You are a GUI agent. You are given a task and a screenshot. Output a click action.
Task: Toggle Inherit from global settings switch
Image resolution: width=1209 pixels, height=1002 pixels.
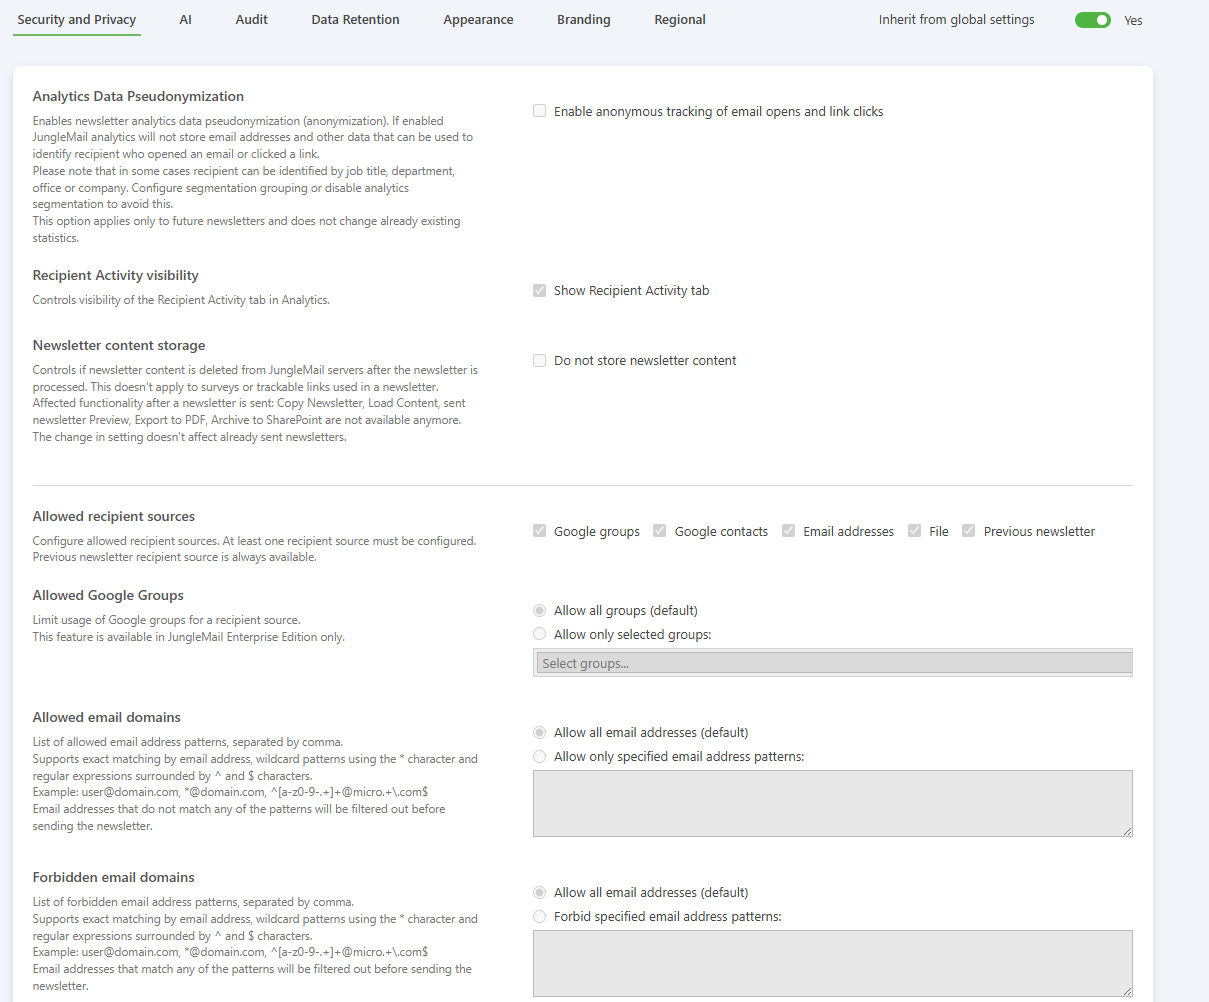coord(1092,20)
